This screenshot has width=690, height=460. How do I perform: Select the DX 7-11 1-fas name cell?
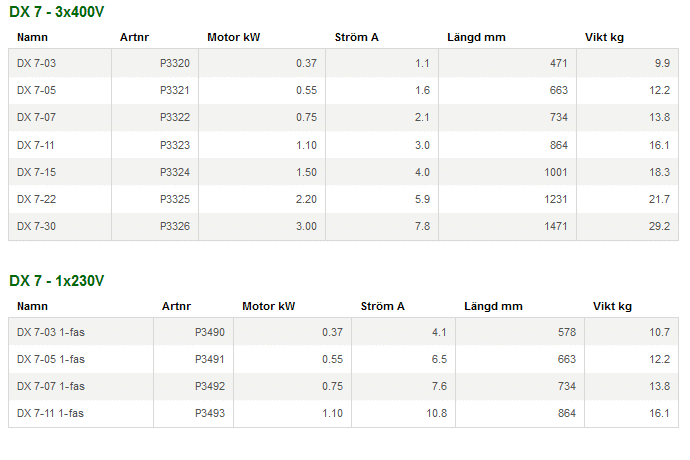(x=51, y=413)
